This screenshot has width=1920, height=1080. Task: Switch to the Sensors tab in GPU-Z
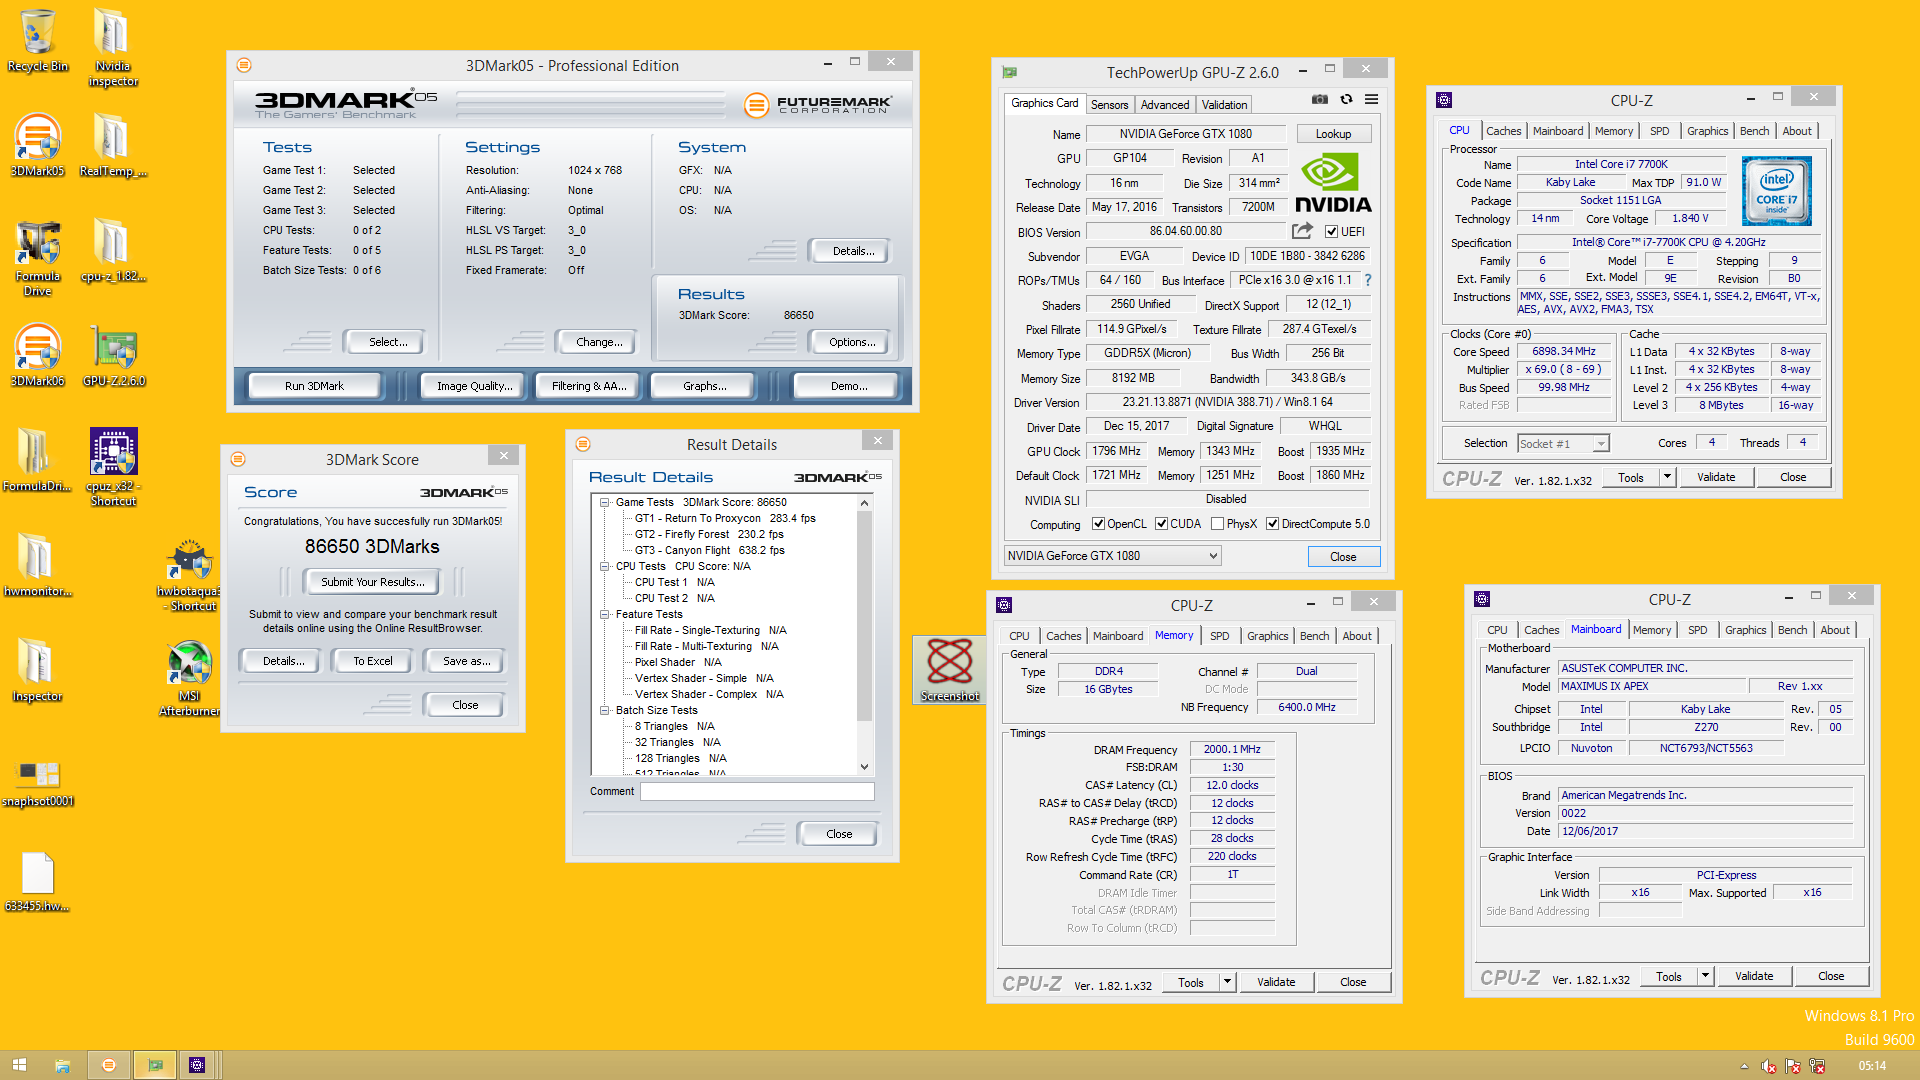[1109, 105]
